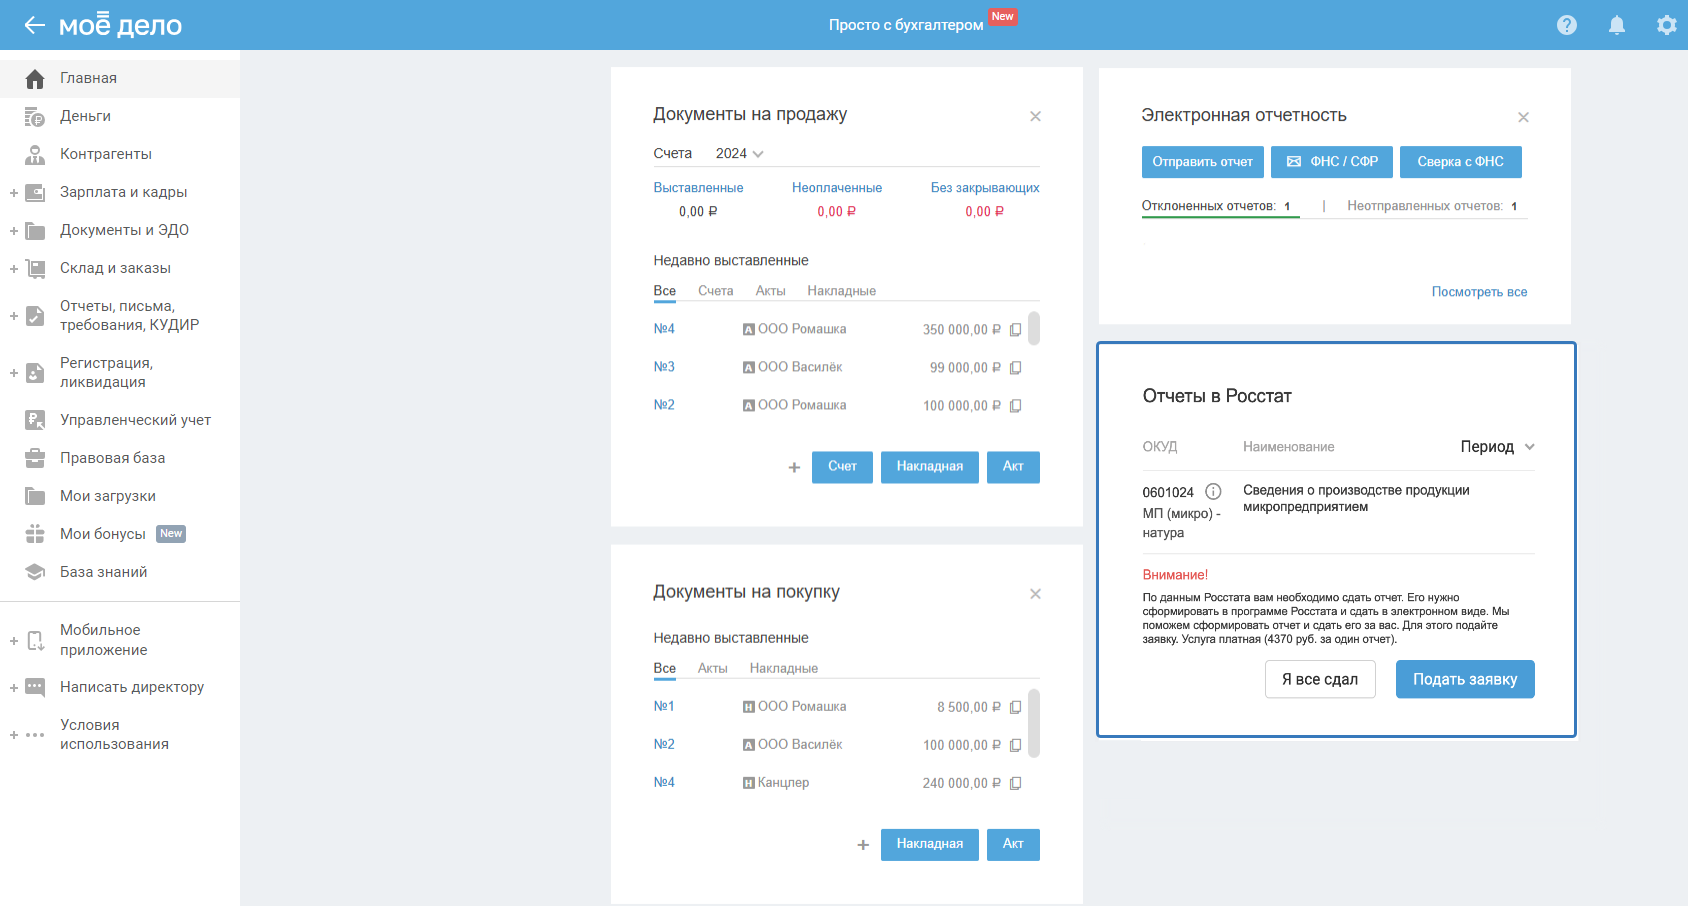Click the Деньги sidebar icon
1688x906 pixels.
point(35,117)
